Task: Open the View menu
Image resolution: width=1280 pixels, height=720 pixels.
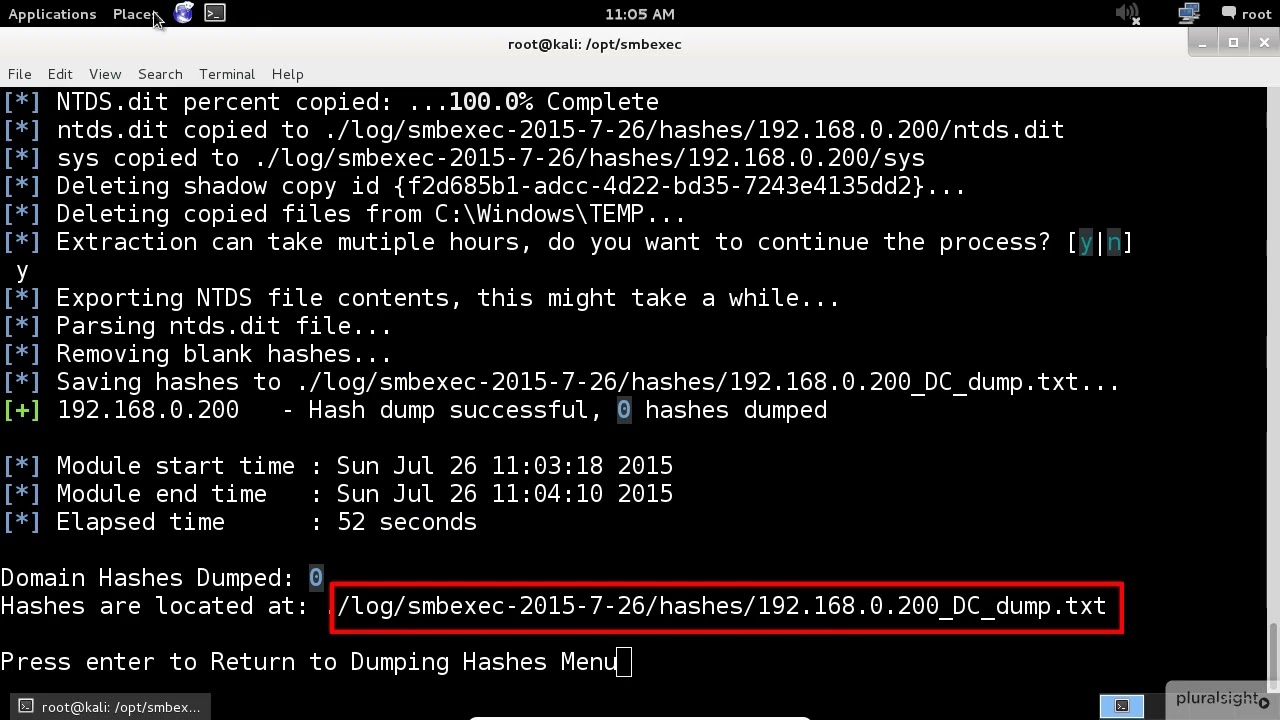Action: click(105, 74)
